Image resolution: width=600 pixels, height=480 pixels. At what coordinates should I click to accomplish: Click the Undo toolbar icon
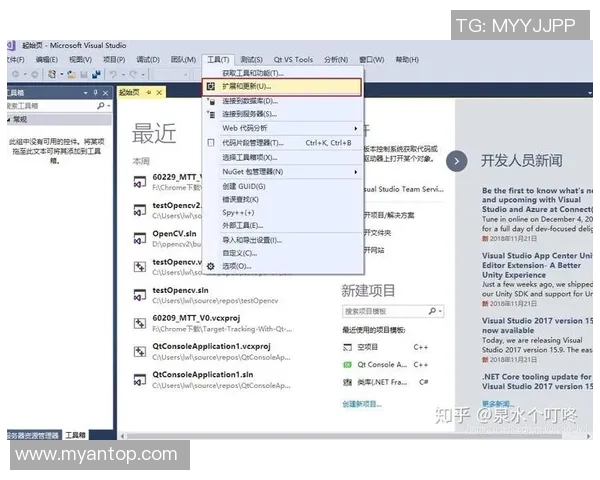113,74
